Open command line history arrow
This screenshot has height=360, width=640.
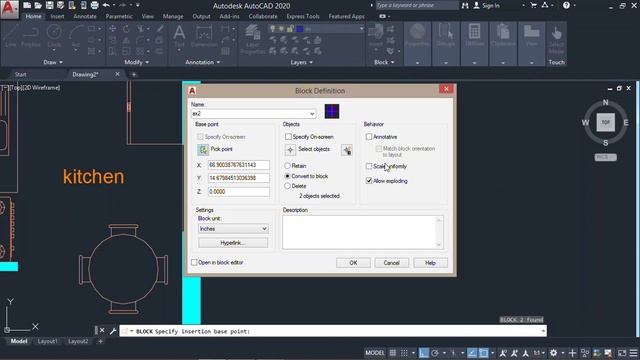coord(543,331)
